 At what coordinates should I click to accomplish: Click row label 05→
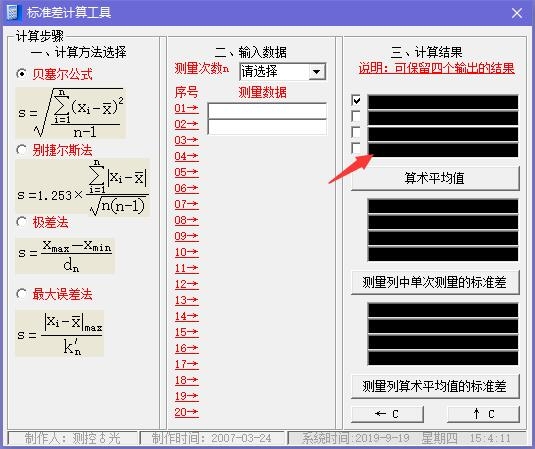[186, 172]
